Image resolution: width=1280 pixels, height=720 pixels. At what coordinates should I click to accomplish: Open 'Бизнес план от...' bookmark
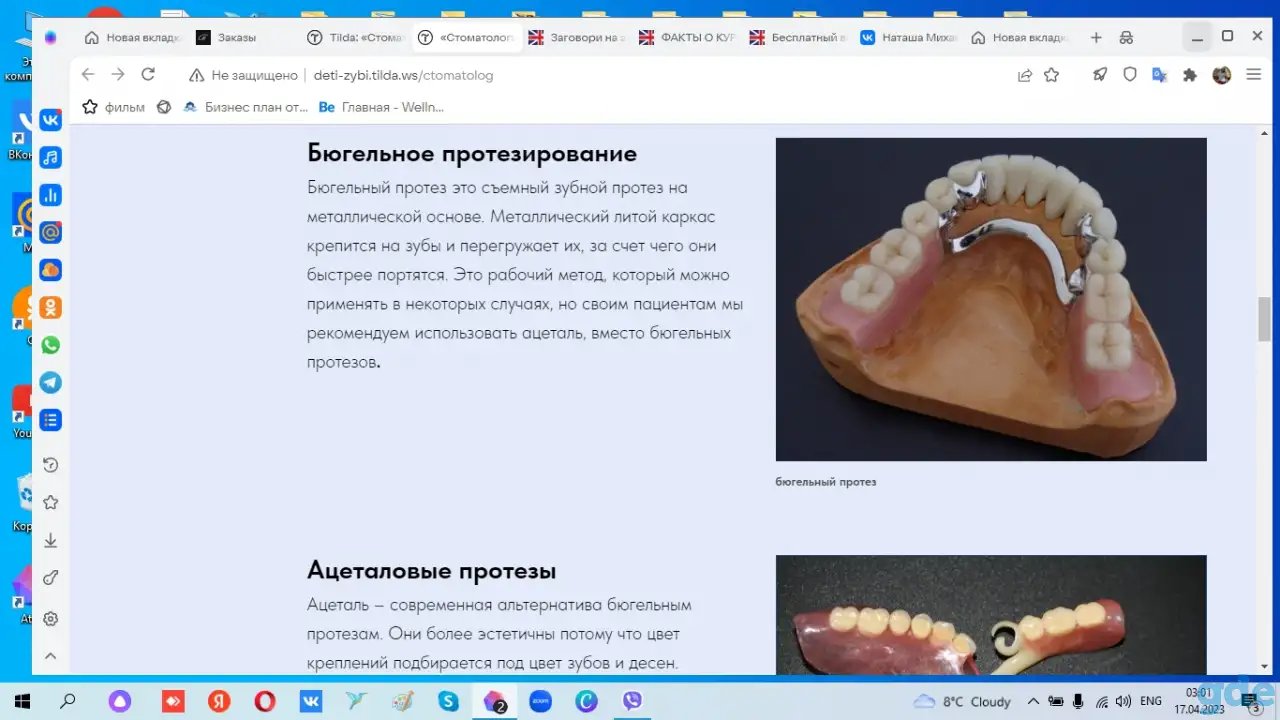pyautogui.click(x=245, y=107)
